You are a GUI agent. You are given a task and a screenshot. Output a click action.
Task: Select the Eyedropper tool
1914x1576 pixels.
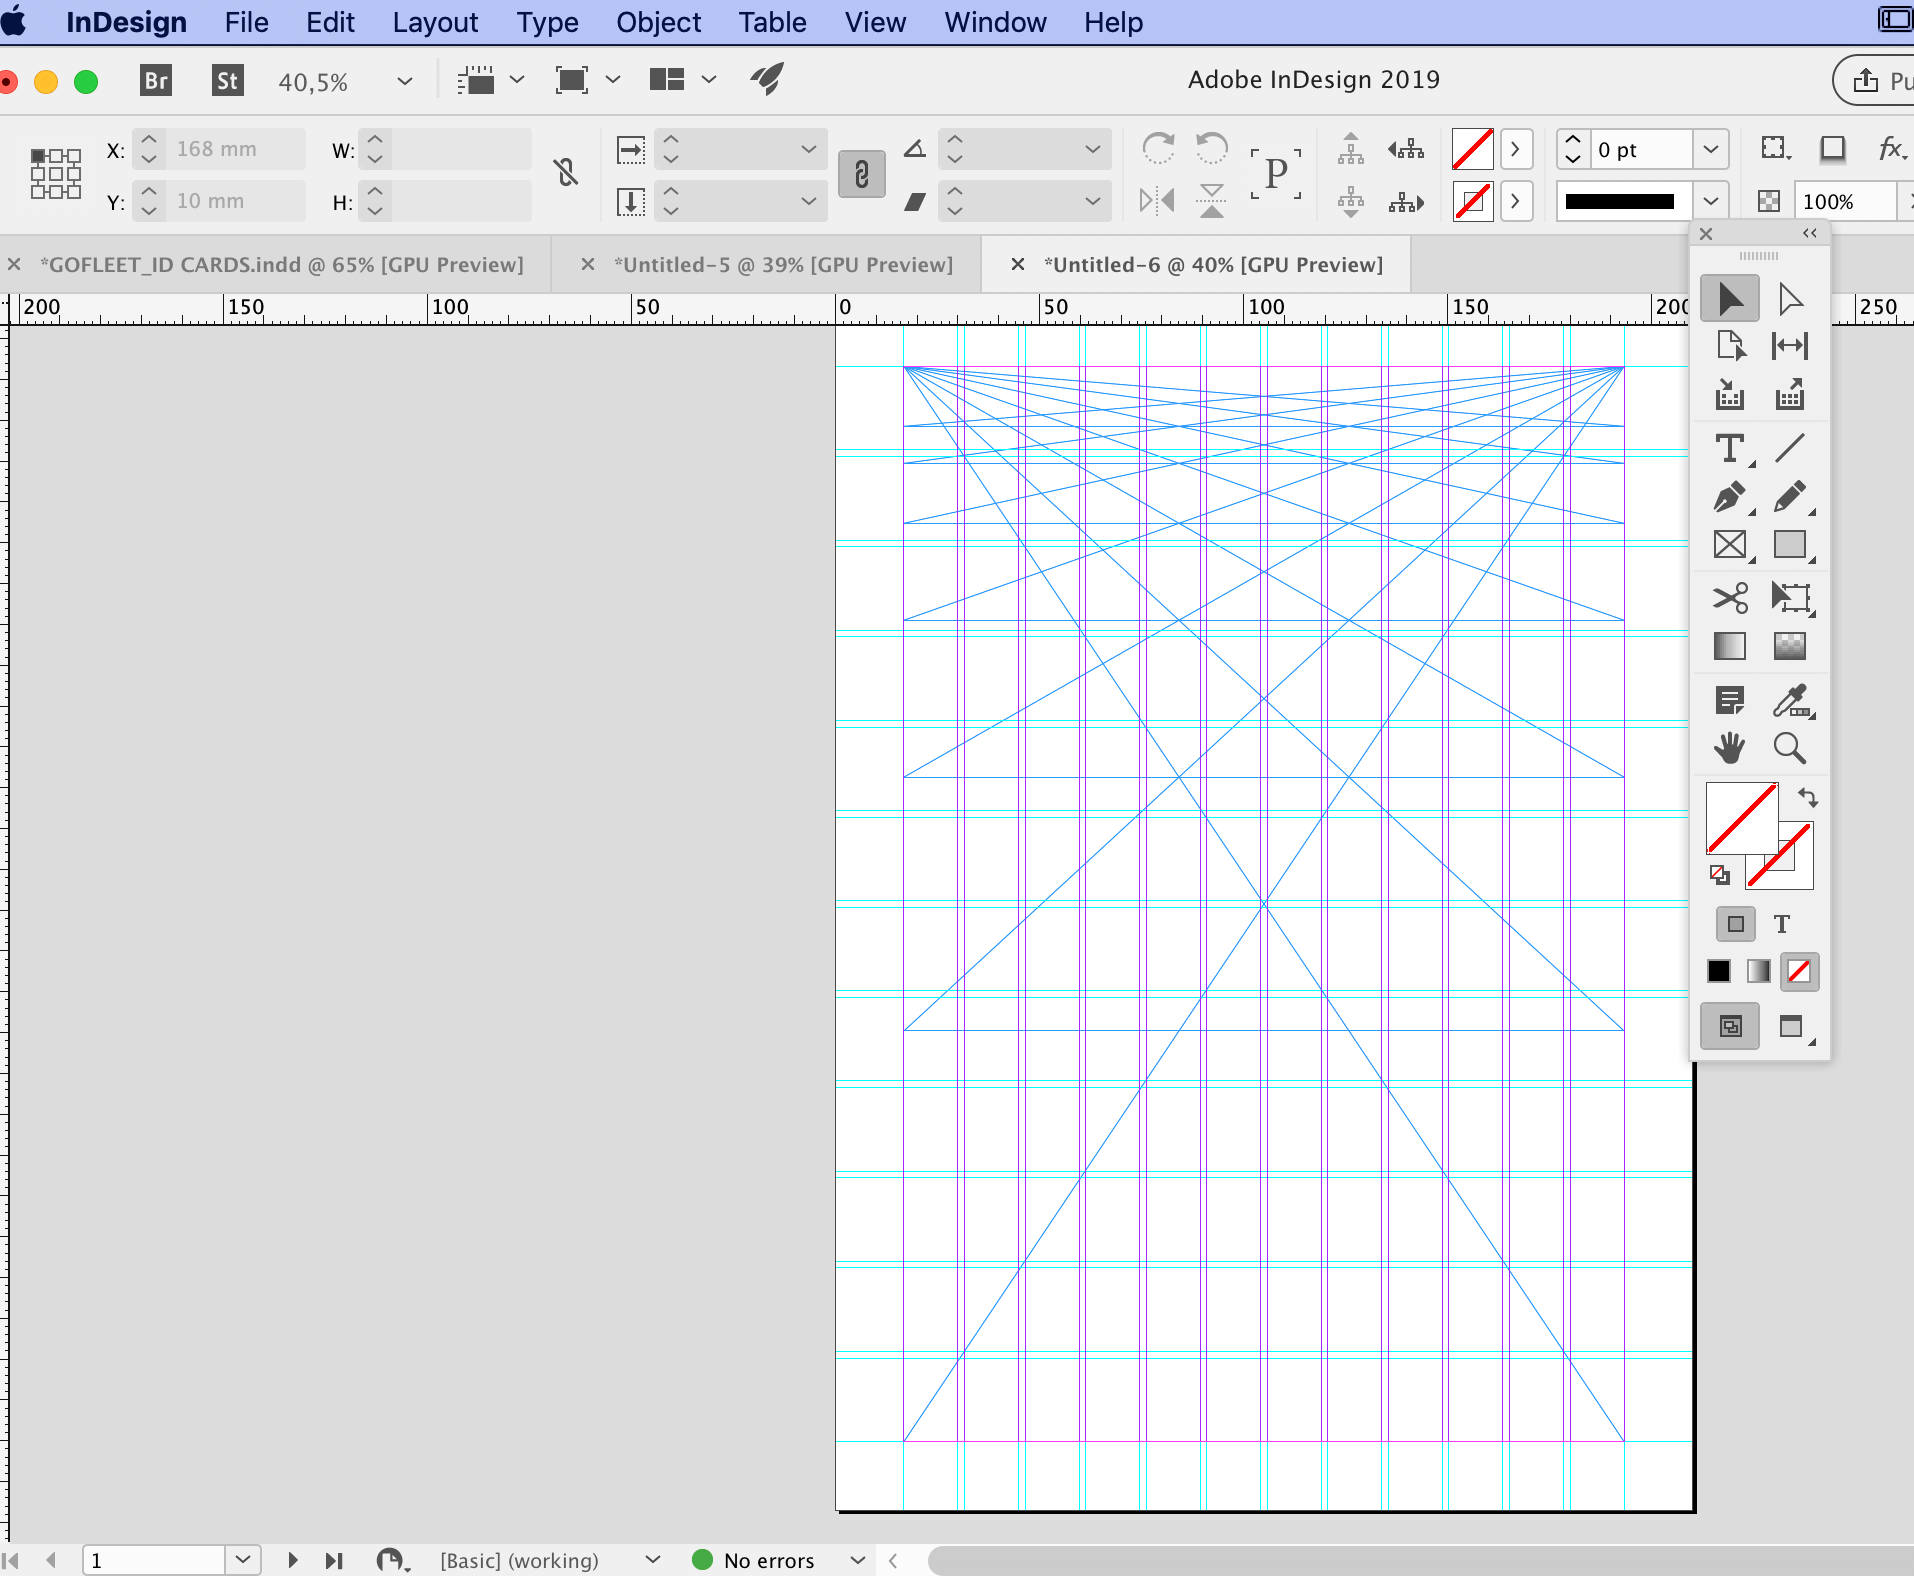pos(1790,700)
